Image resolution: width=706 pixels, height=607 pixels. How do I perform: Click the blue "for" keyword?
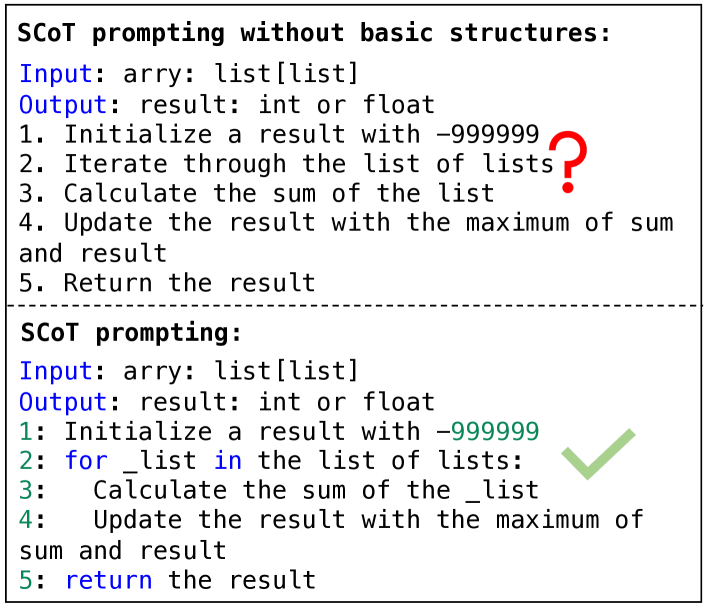click(x=86, y=461)
